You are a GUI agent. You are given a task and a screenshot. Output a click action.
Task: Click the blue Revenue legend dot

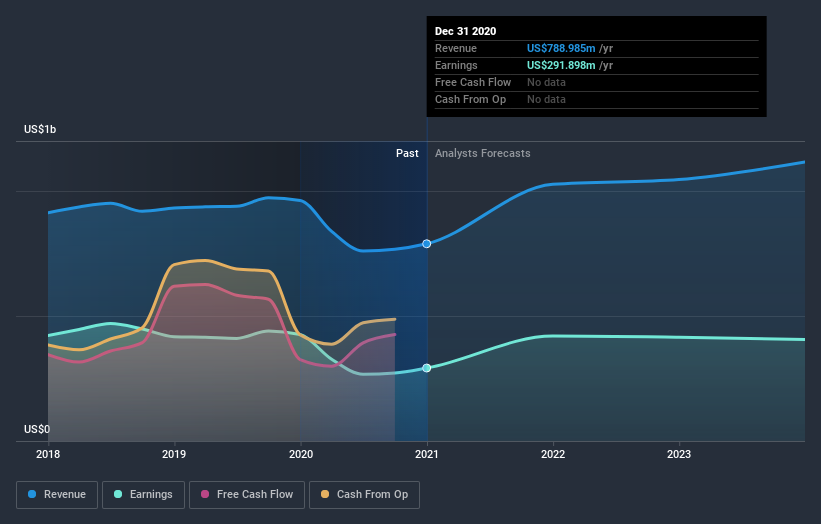32,494
